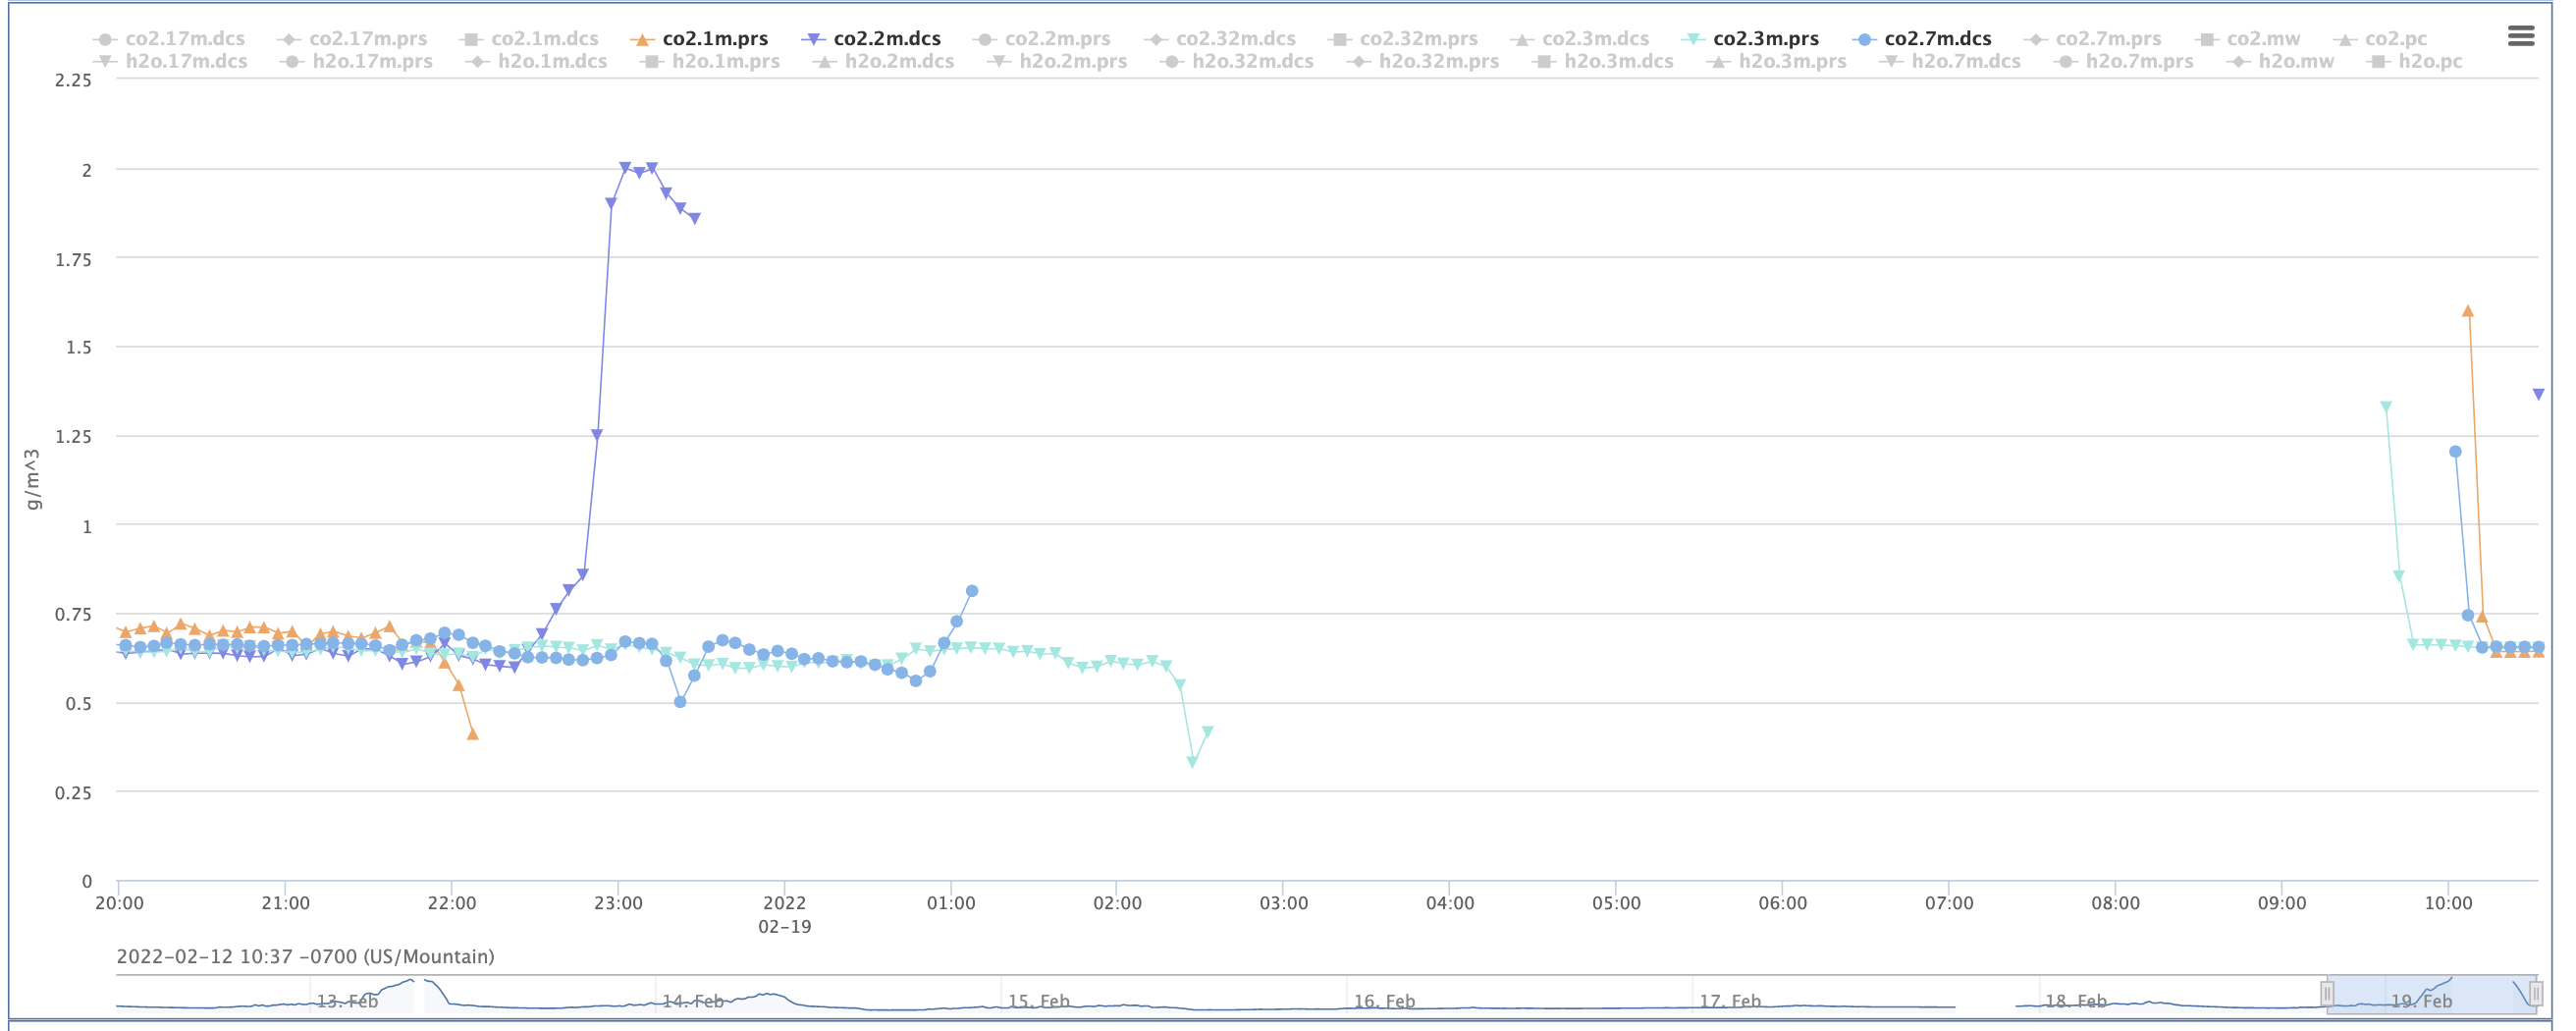Click the co2.2m.dcs peak point near 23:00
This screenshot has width=2576, height=1031.
(625, 167)
